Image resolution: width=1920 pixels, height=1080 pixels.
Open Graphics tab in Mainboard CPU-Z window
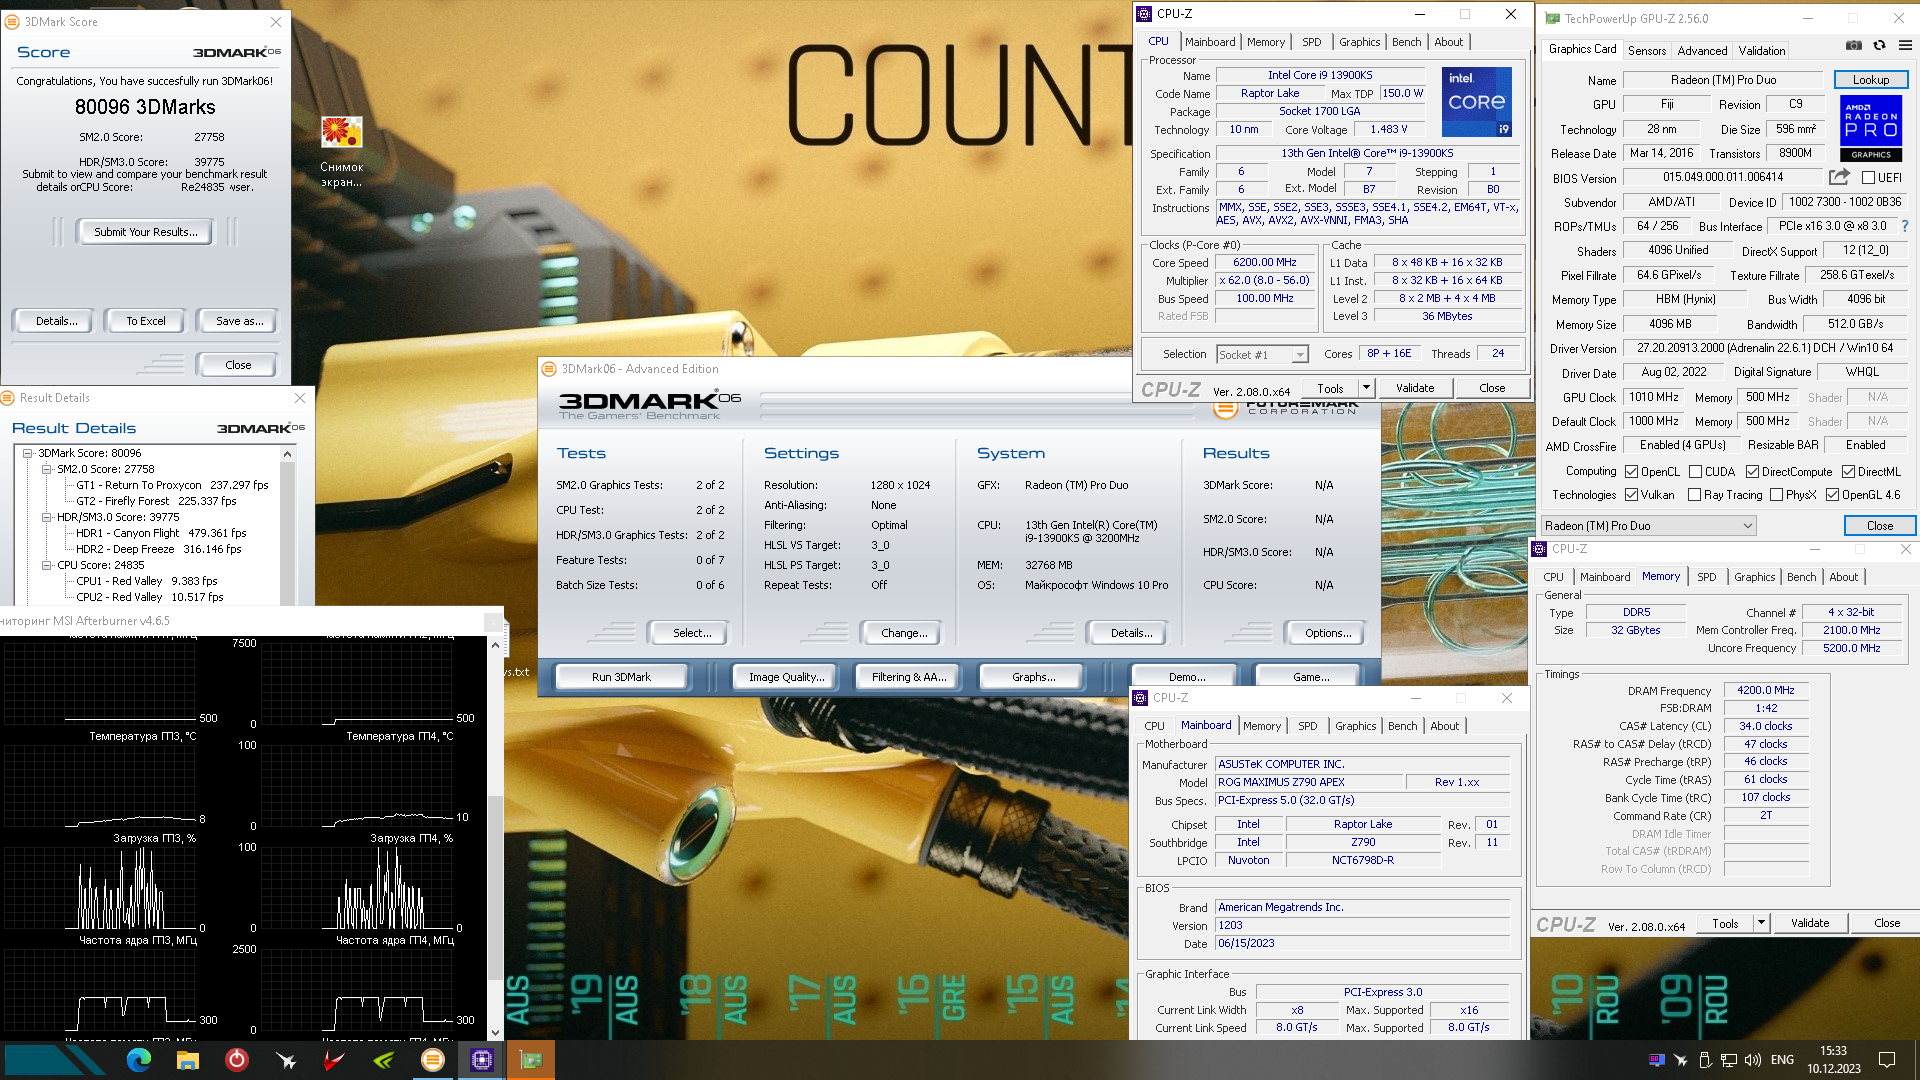[1355, 726]
